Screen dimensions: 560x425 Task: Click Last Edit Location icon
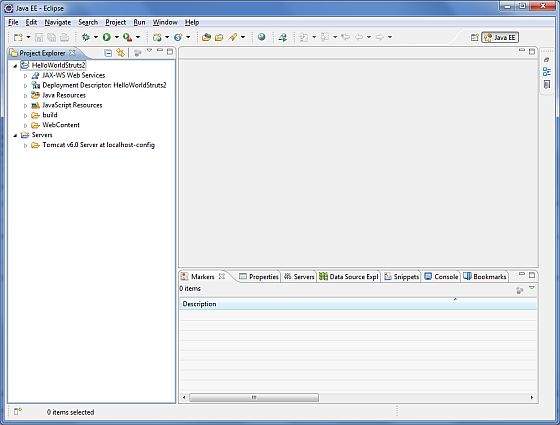[x=345, y=37]
